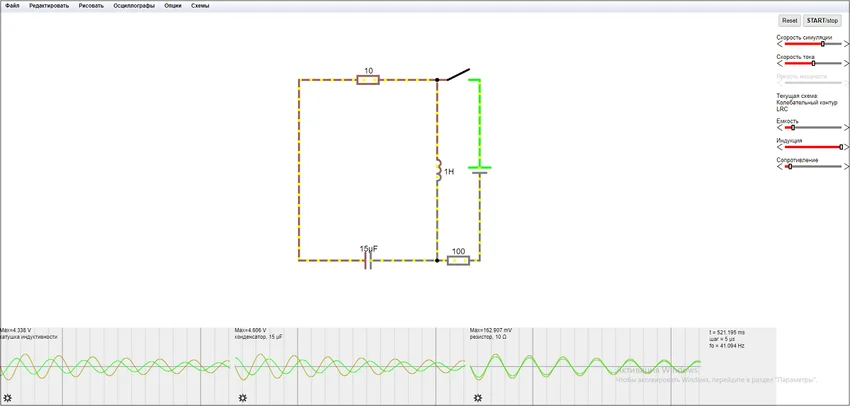The image size is (850, 406).
Task: Open the 10 Ω resistor scope settings gear
Action: (x=477, y=398)
